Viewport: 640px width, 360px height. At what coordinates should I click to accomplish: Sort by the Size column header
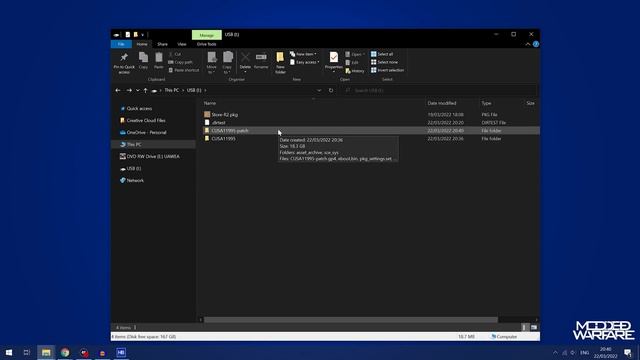(x=530, y=103)
